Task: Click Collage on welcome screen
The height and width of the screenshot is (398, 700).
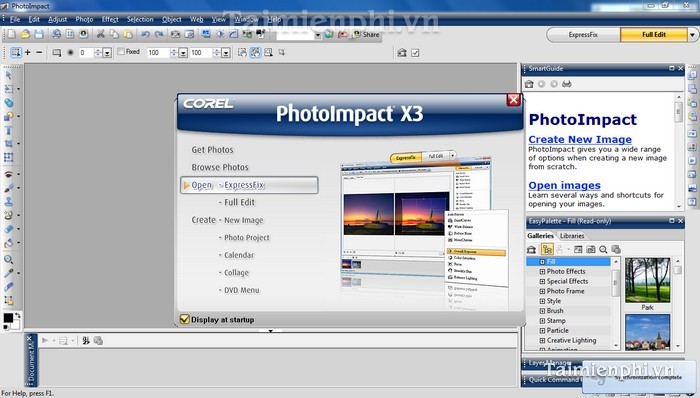Action: pos(237,272)
